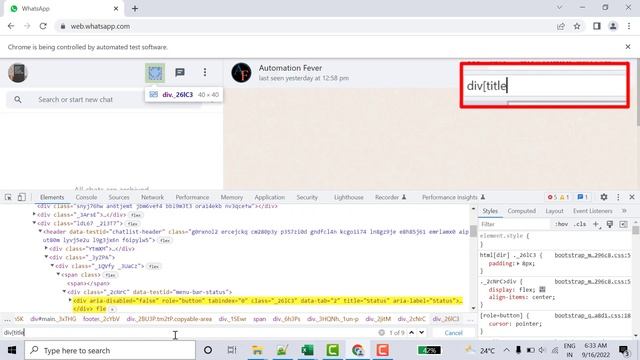Reload the web.whatsapp.com page
The image size is (640, 360).
click(43, 26)
